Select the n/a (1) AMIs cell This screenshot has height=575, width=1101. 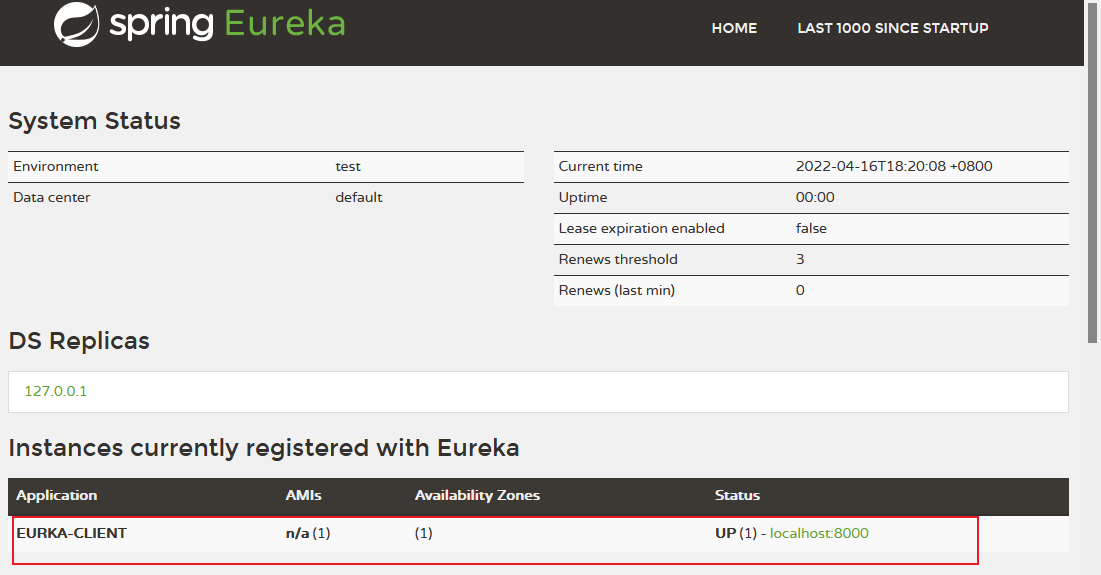coord(308,533)
